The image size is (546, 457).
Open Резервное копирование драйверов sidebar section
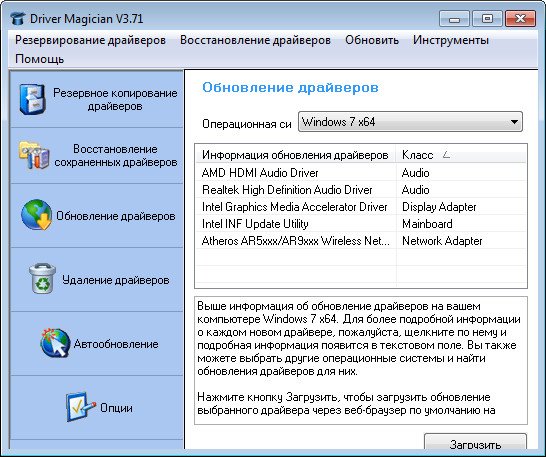(x=97, y=100)
